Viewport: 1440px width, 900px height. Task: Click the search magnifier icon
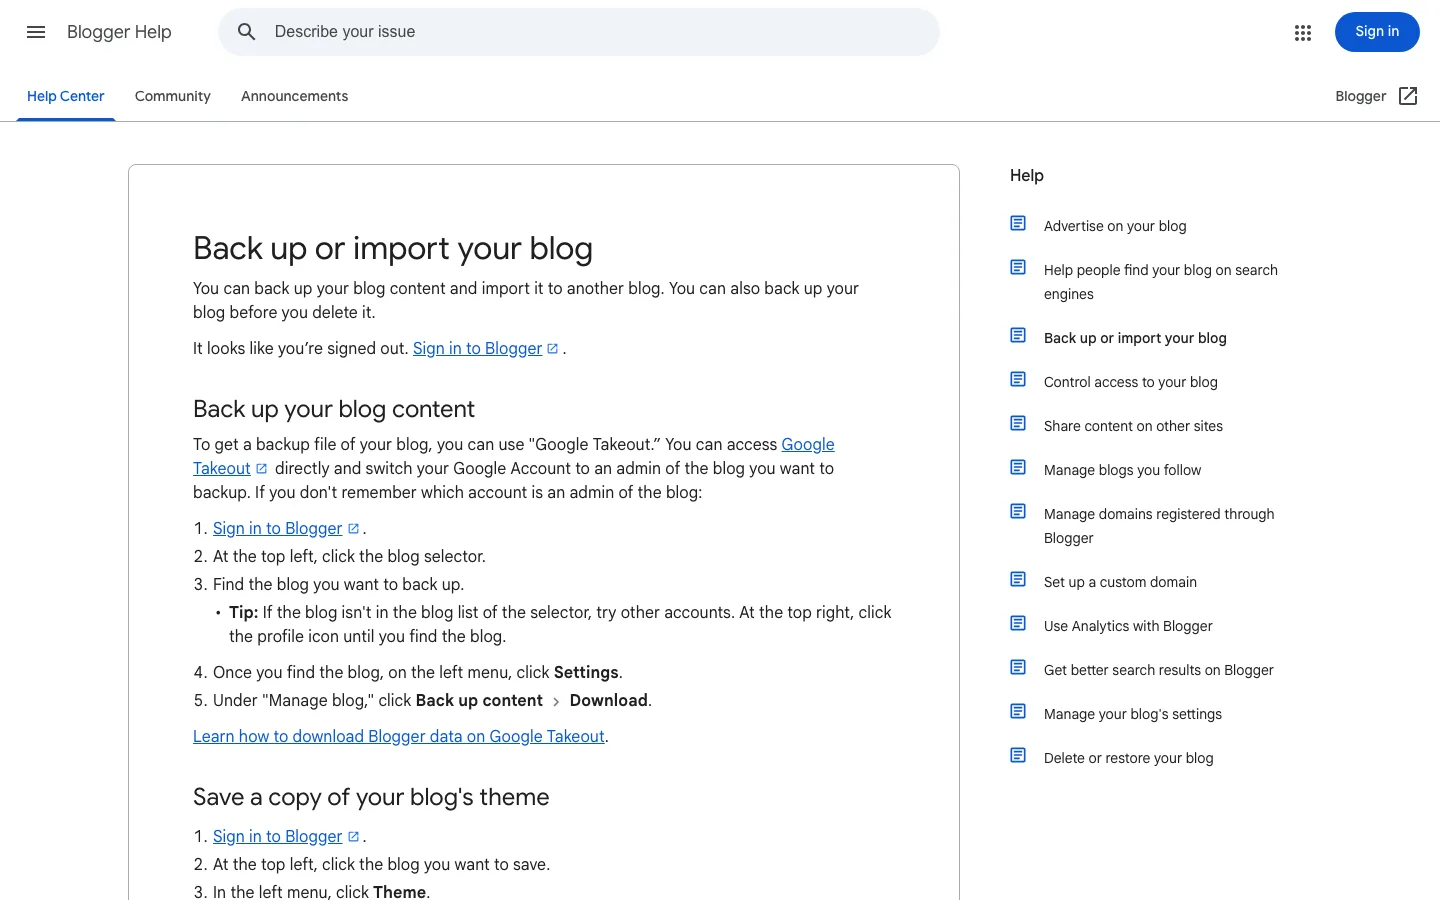click(247, 32)
